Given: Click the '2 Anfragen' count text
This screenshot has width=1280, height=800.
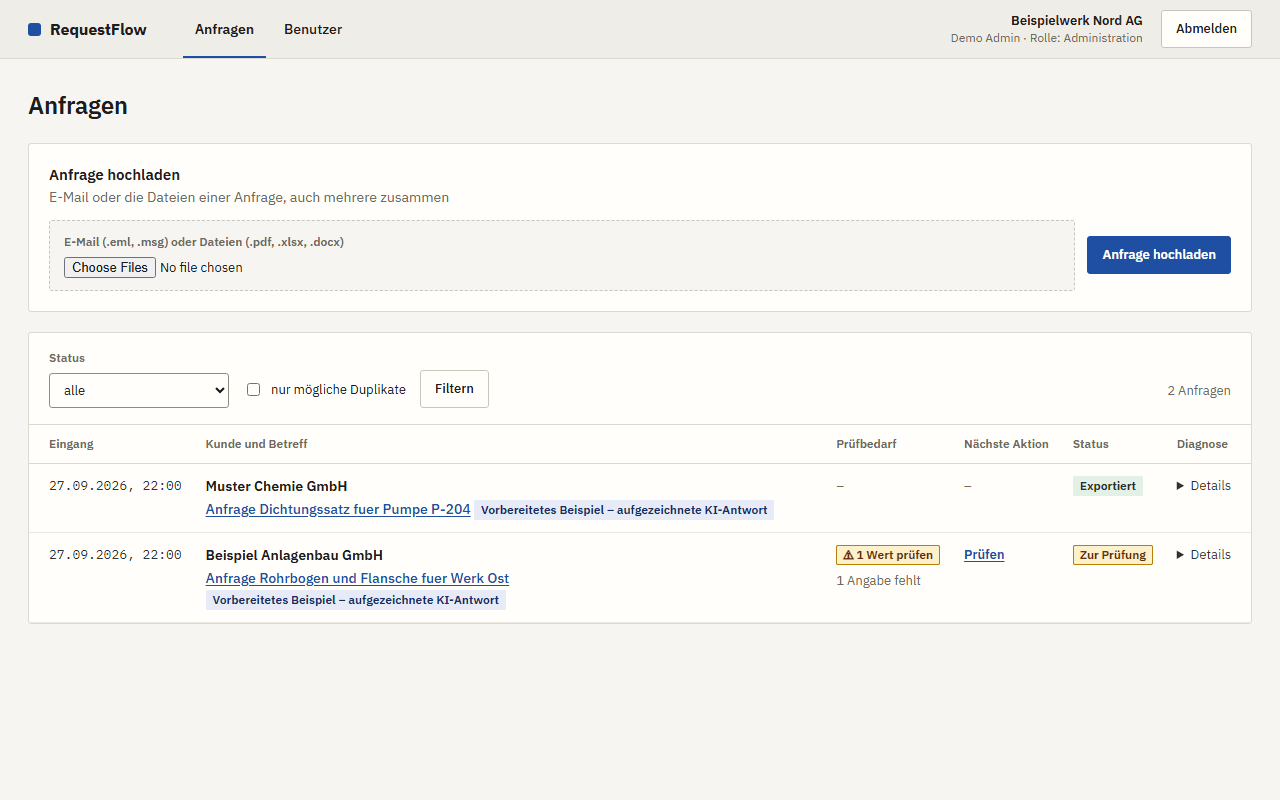Looking at the screenshot, I should point(1199,391).
